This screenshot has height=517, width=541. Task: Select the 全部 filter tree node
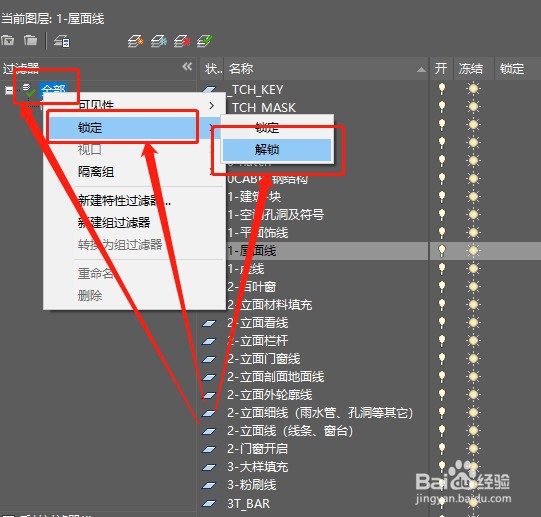(53, 90)
